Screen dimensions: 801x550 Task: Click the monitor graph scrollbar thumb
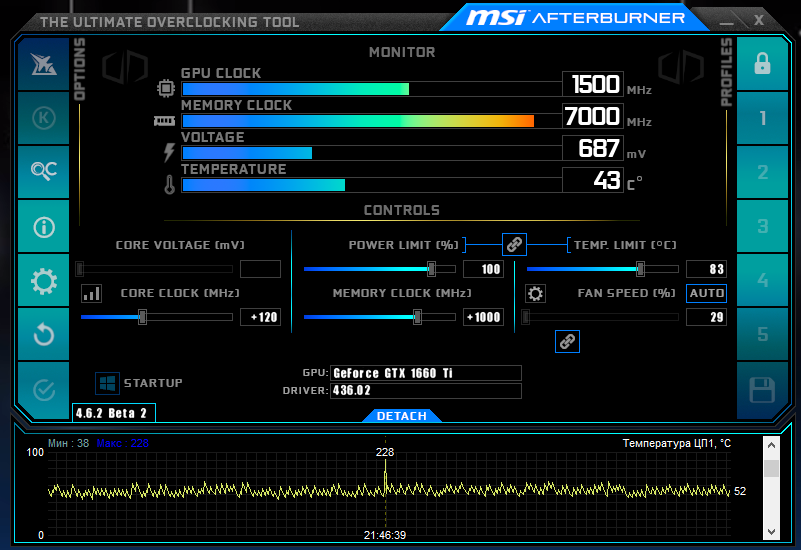[771, 468]
